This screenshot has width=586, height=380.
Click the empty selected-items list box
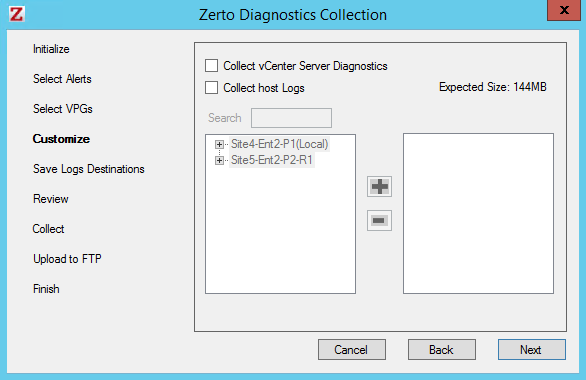tap(478, 213)
